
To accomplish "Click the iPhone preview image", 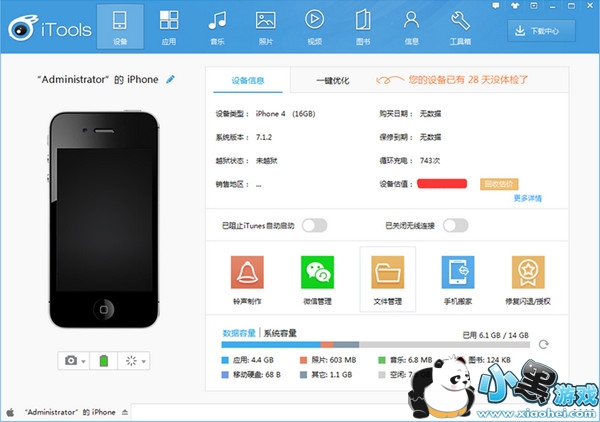I will (x=104, y=219).
